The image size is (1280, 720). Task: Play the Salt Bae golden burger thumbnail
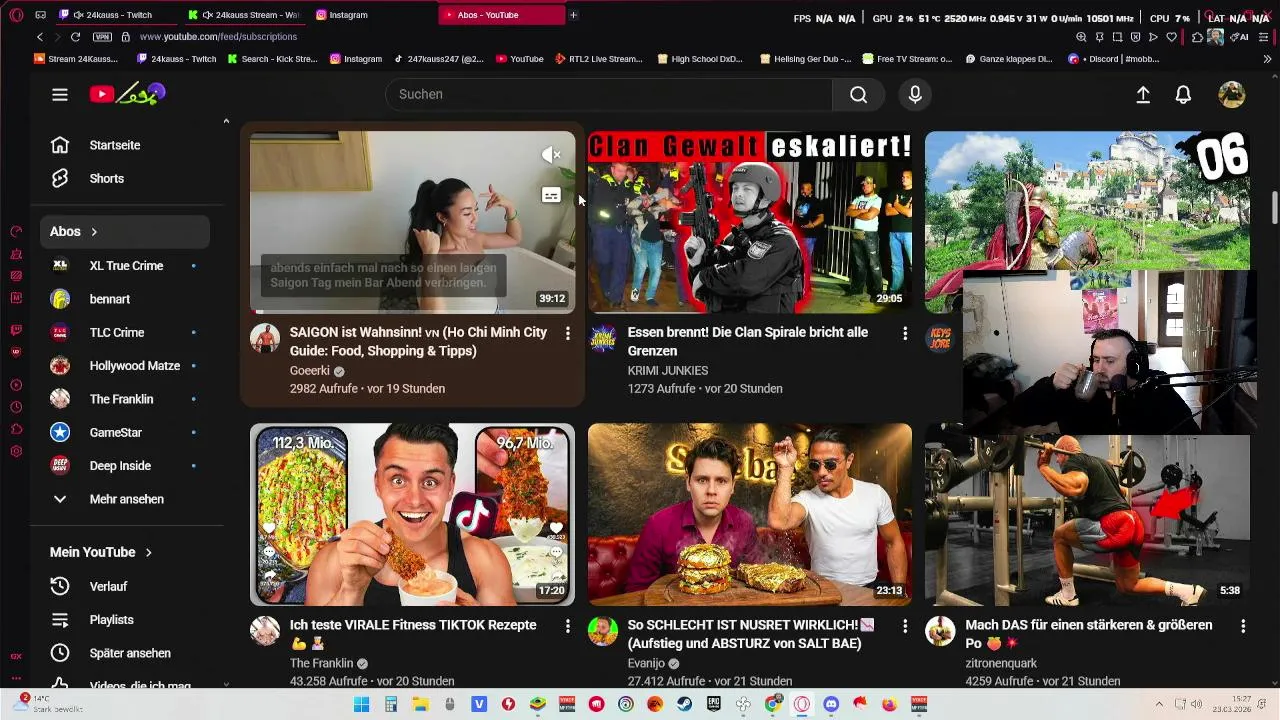tap(750, 514)
